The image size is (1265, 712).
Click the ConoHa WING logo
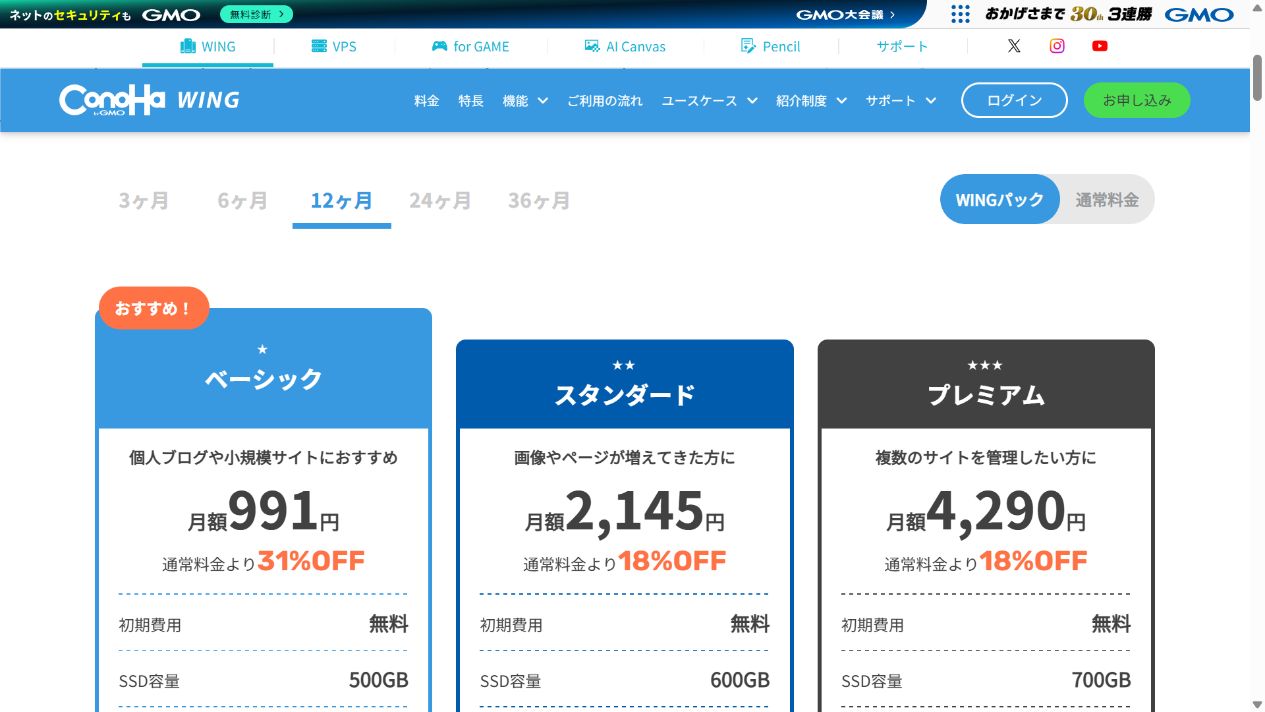pyautogui.click(x=150, y=100)
